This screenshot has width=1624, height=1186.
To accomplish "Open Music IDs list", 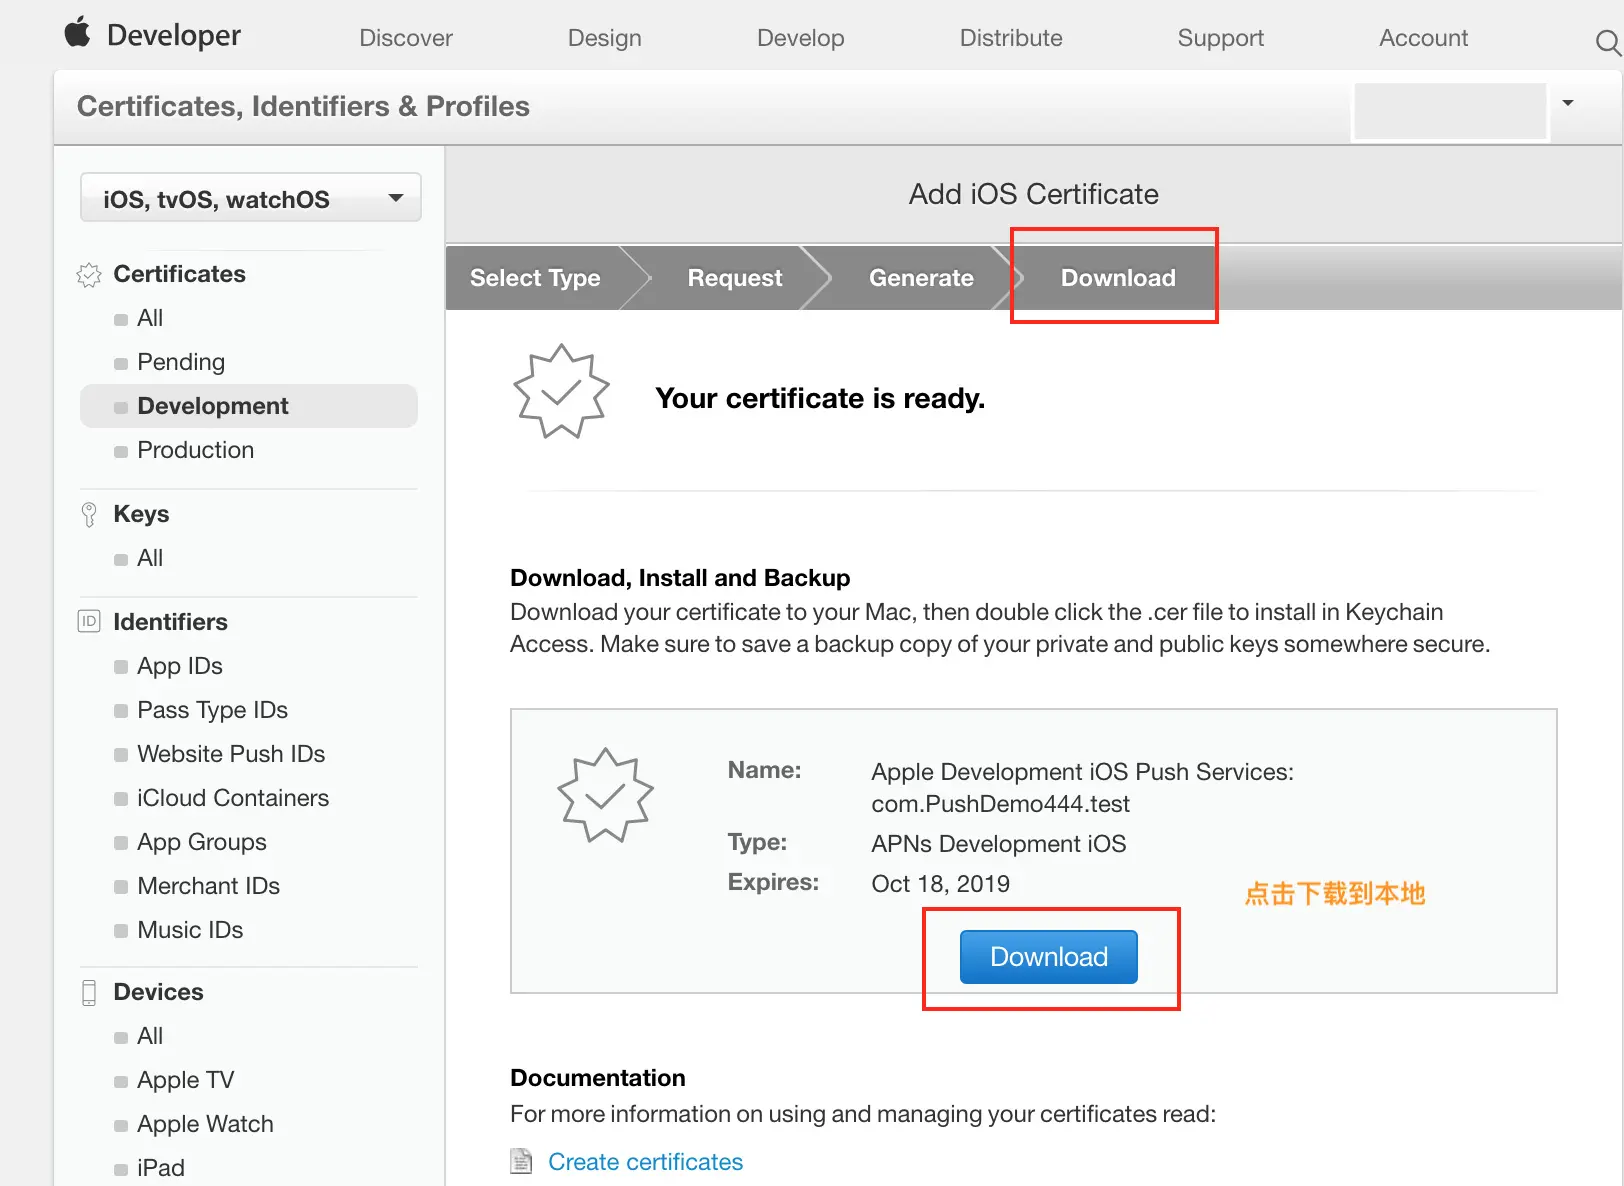I will tap(191, 930).
